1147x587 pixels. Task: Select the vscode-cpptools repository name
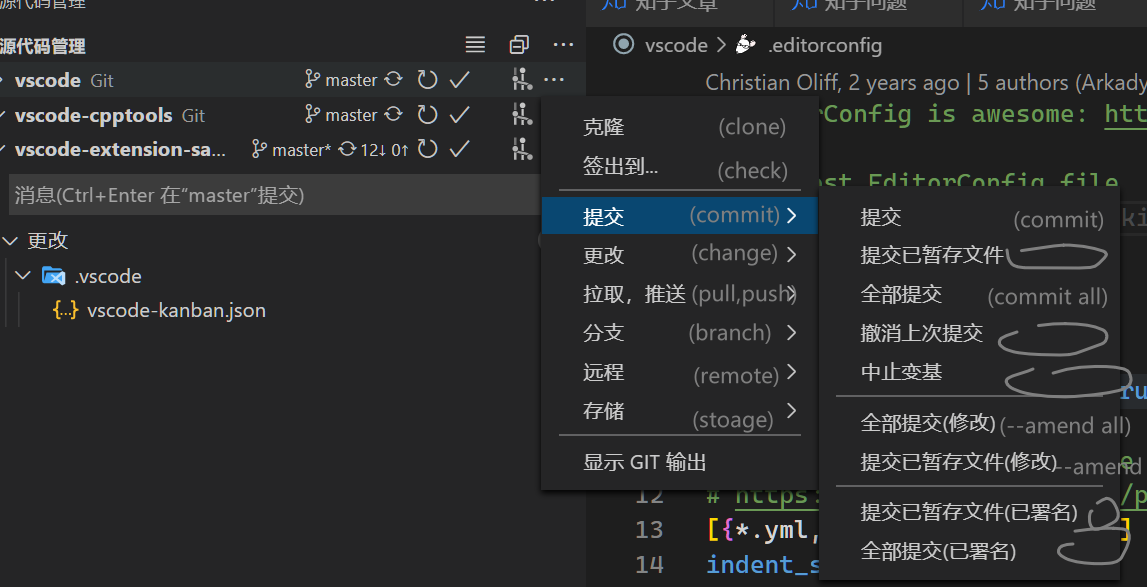(x=94, y=116)
